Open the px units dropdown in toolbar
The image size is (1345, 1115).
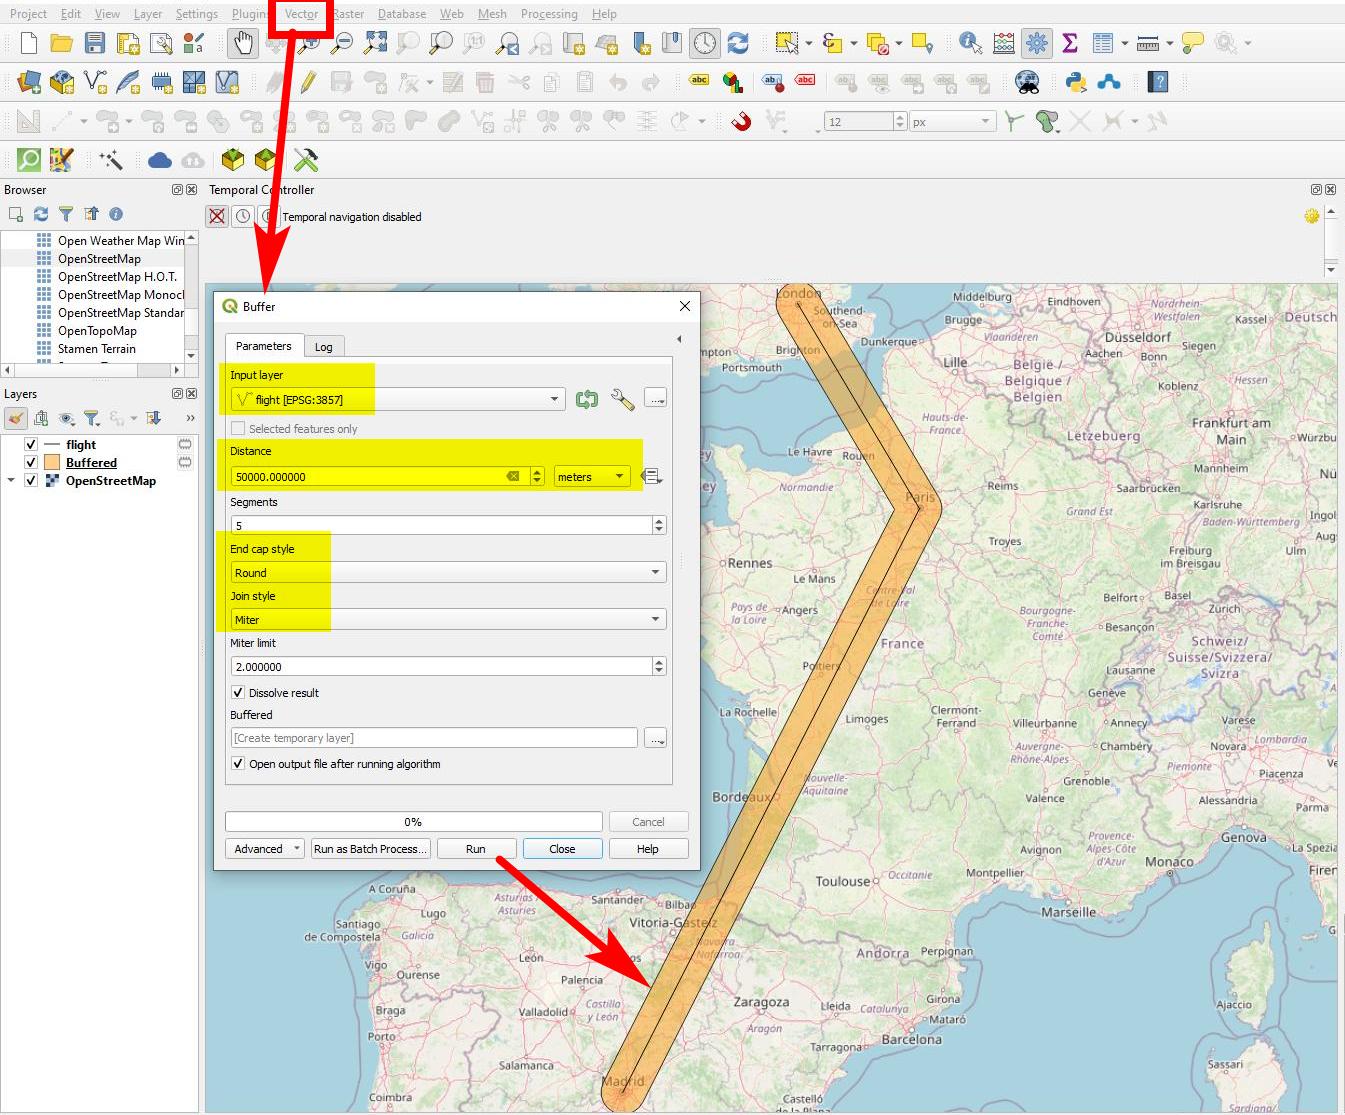[x=952, y=122]
